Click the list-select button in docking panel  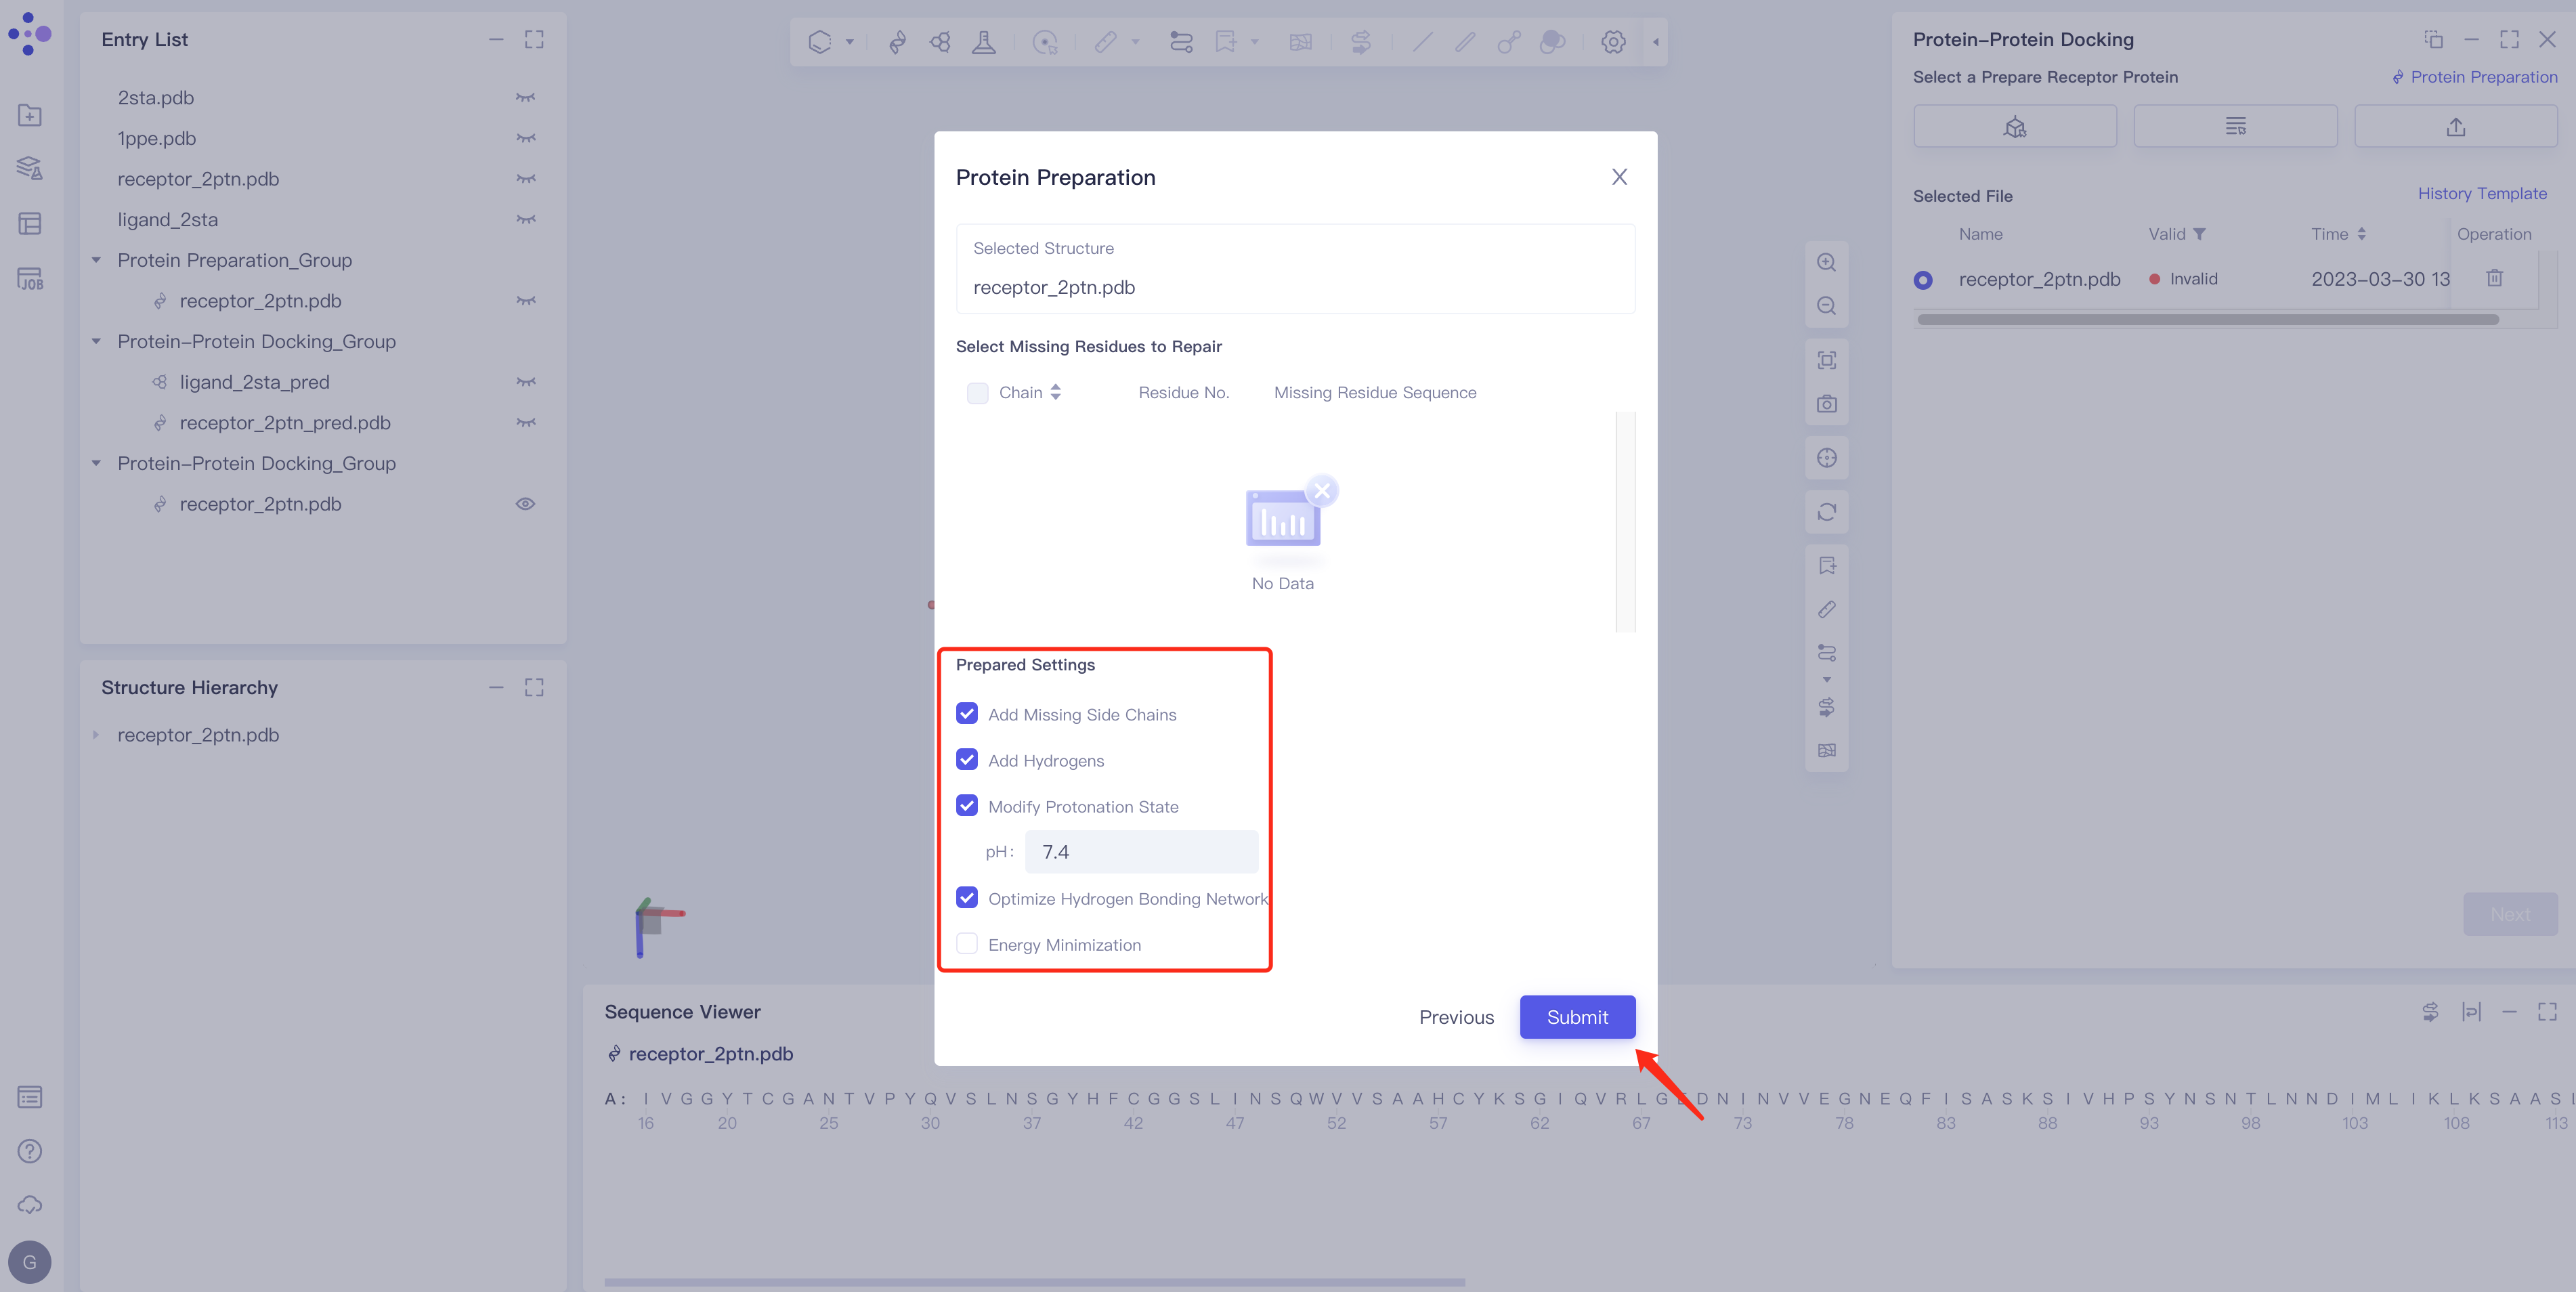2235,126
